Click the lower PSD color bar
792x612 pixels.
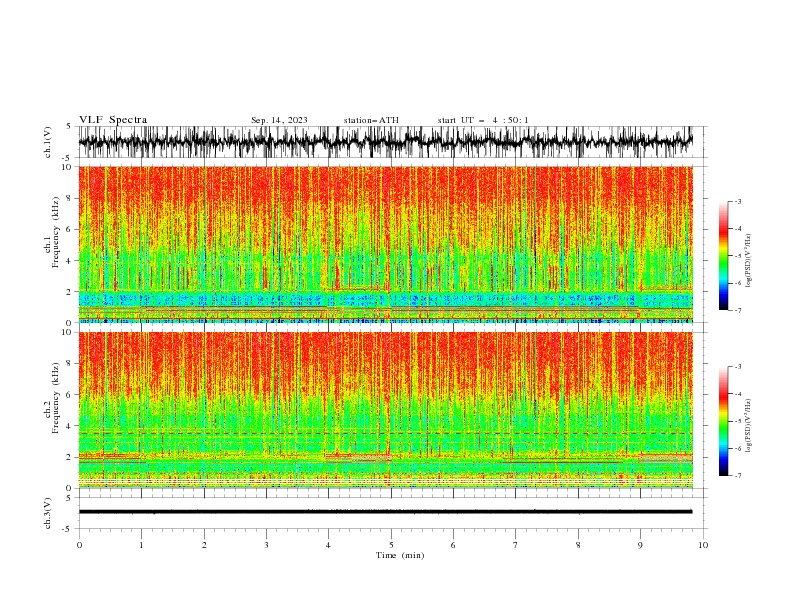click(x=723, y=421)
